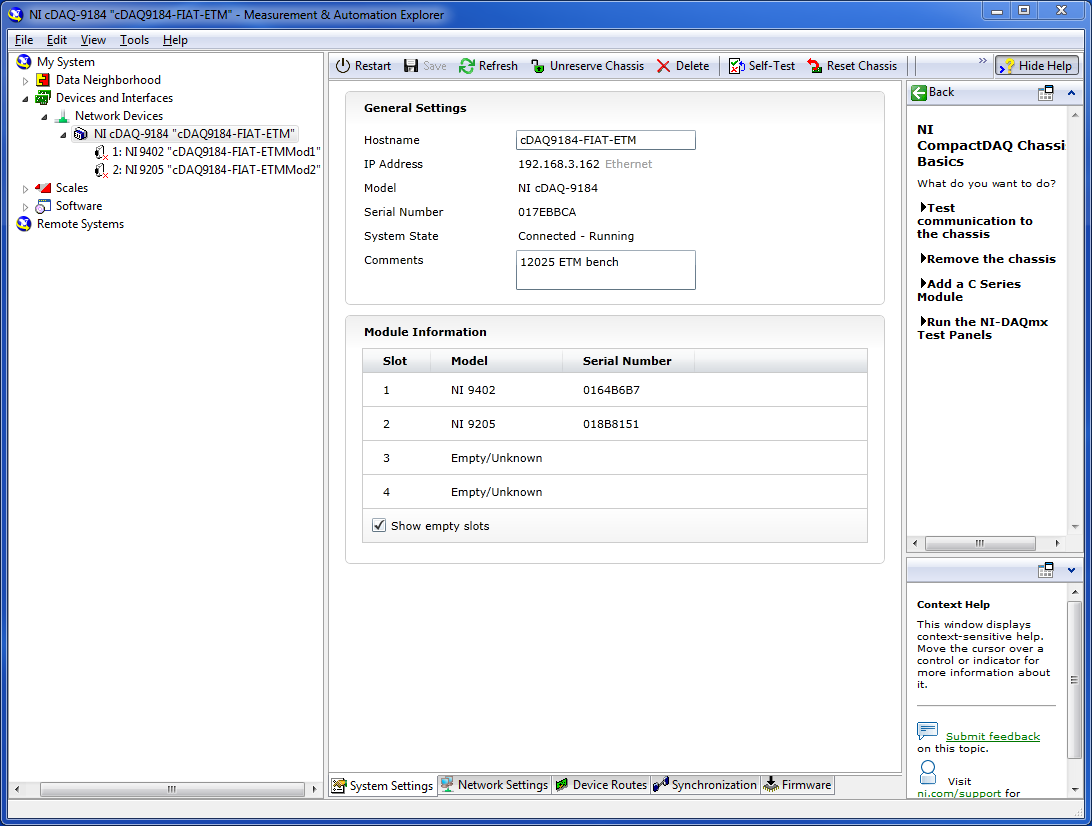
Task: Select slot 1 NI 9402 table row
Action: (615, 390)
